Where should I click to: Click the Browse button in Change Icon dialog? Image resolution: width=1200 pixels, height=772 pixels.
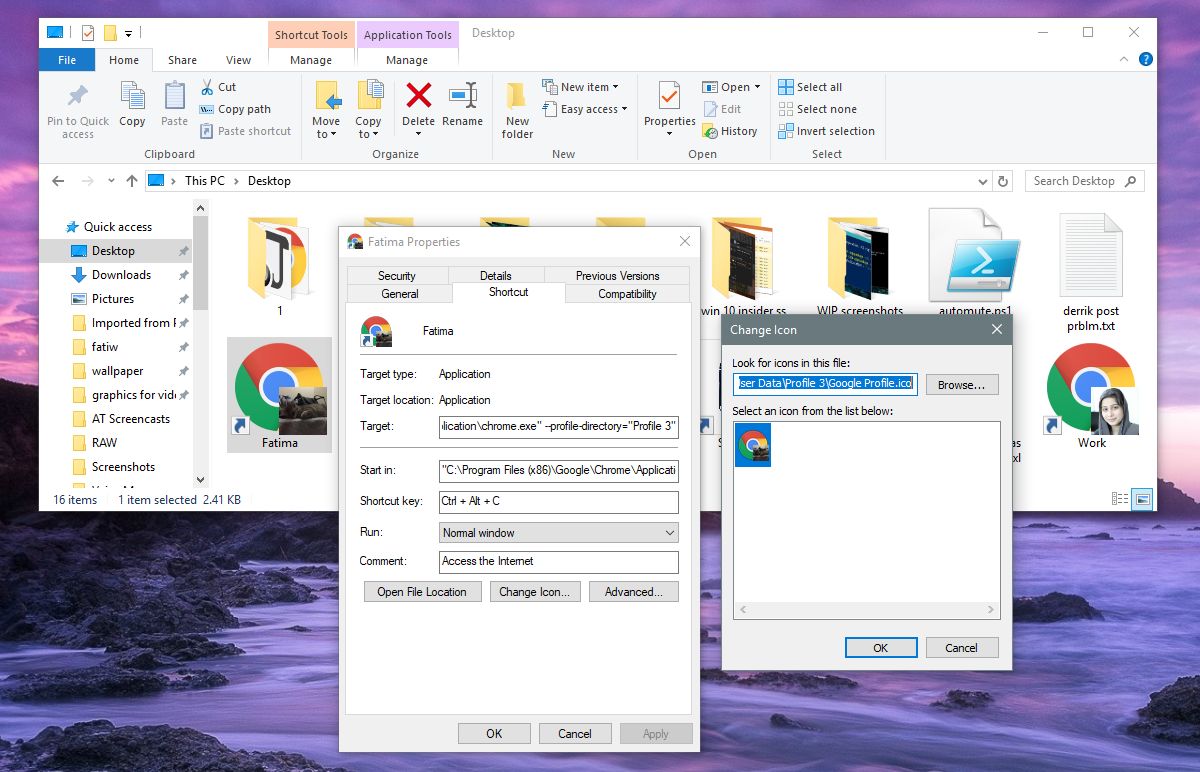tap(961, 384)
